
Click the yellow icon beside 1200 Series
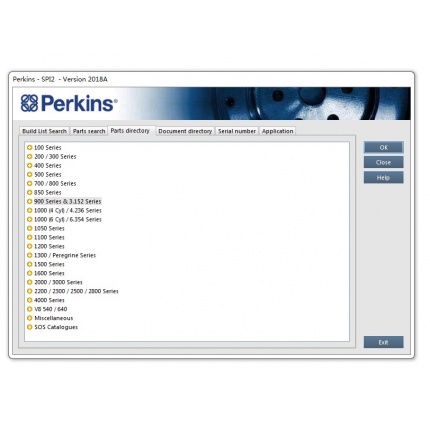pos(30,246)
